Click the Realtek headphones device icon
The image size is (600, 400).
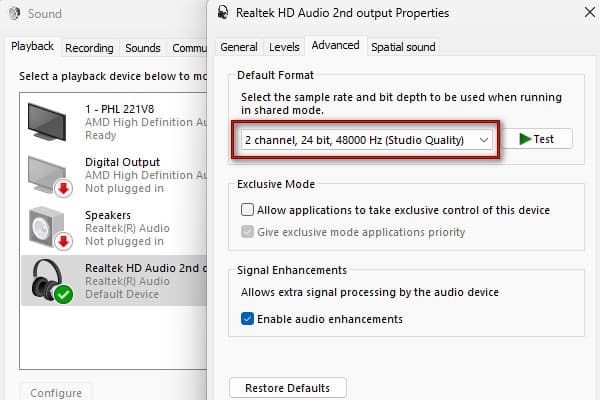(52, 281)
